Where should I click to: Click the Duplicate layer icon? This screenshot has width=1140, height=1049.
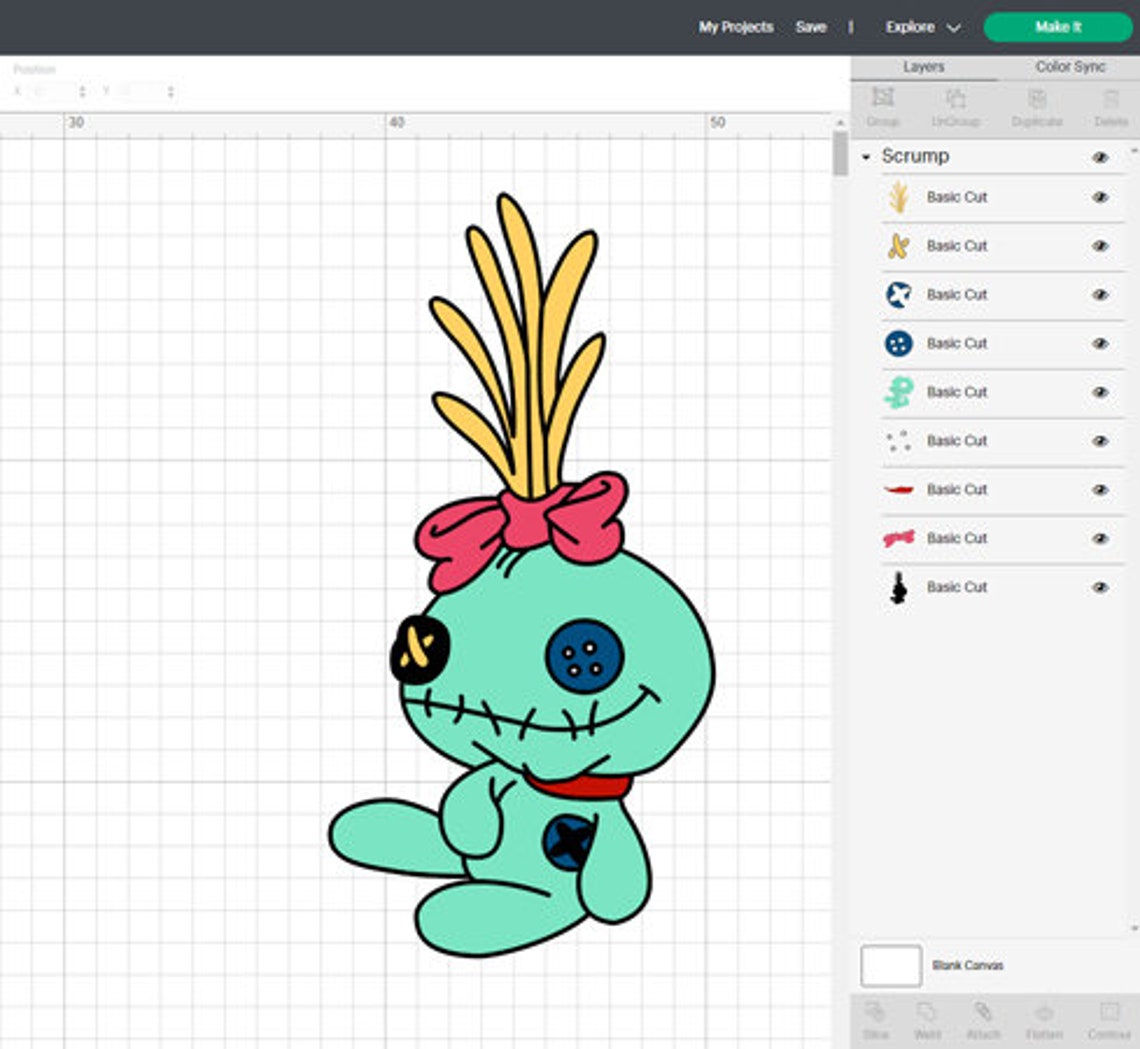pyautogui.click(x=1037, y=97)
